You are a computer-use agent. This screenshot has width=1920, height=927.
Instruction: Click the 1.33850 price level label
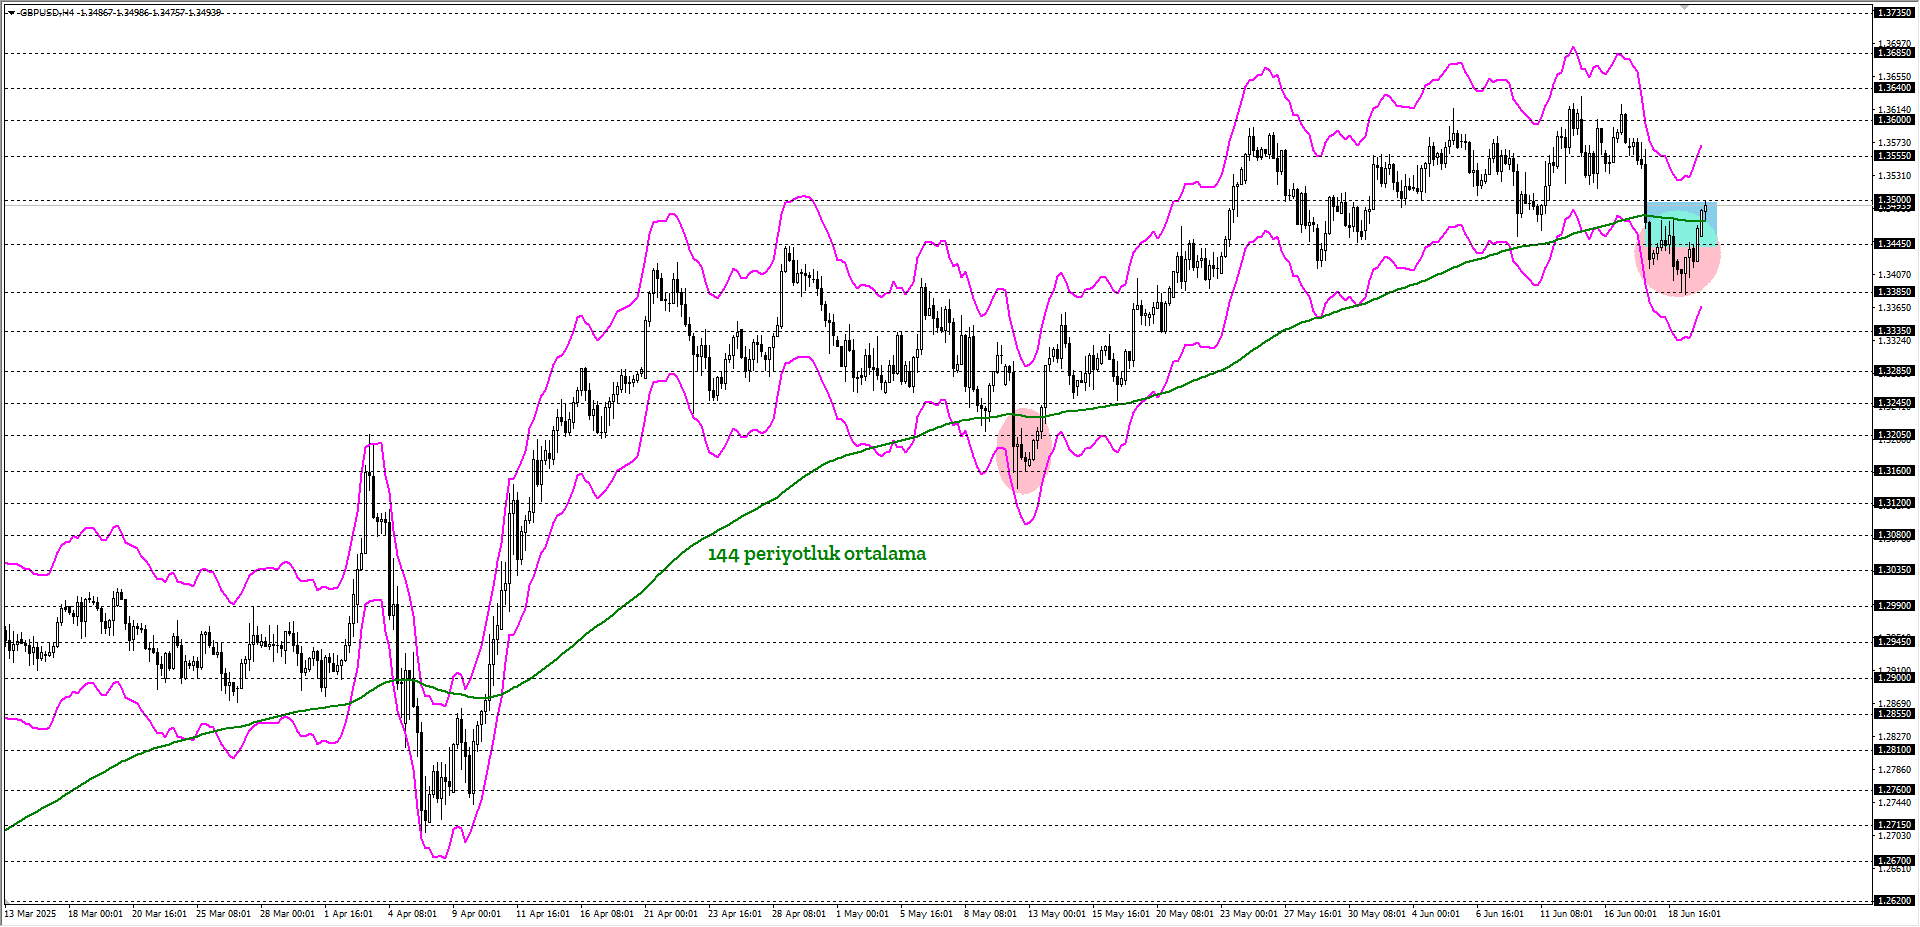coord(1894,292)
